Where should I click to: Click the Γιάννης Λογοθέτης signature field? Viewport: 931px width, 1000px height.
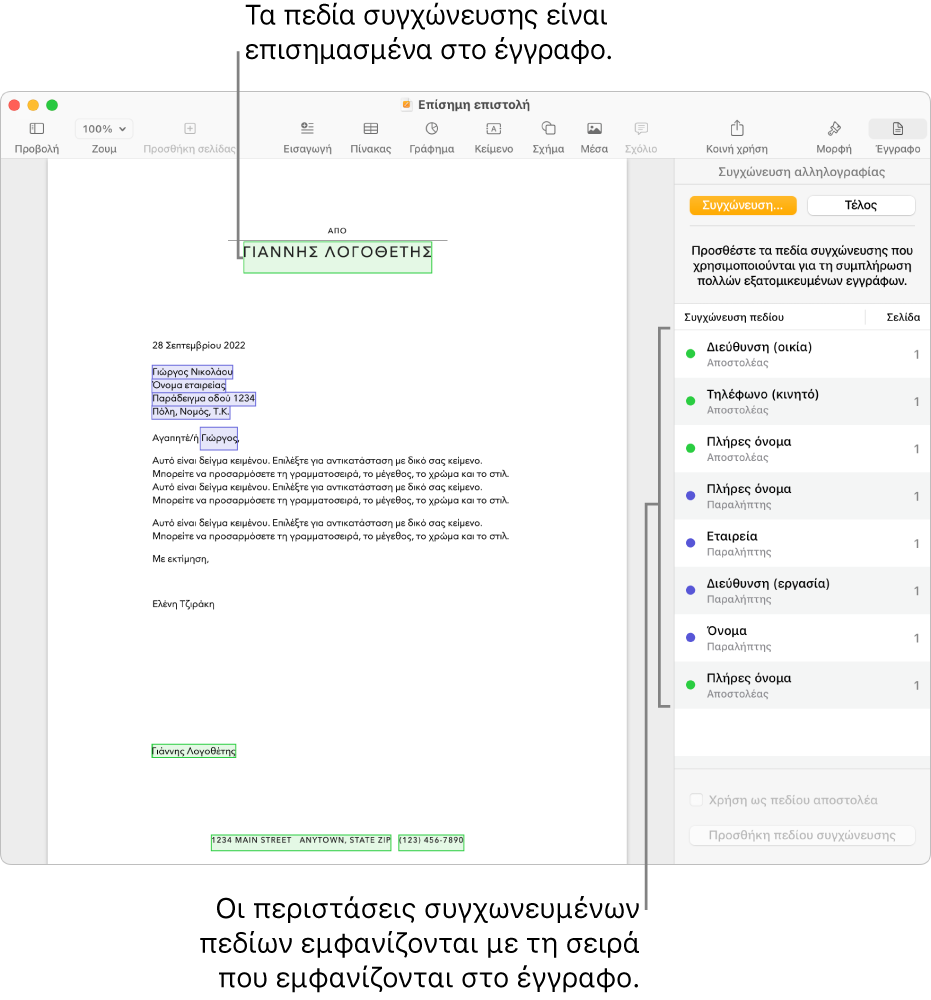[x=194, y=751]
